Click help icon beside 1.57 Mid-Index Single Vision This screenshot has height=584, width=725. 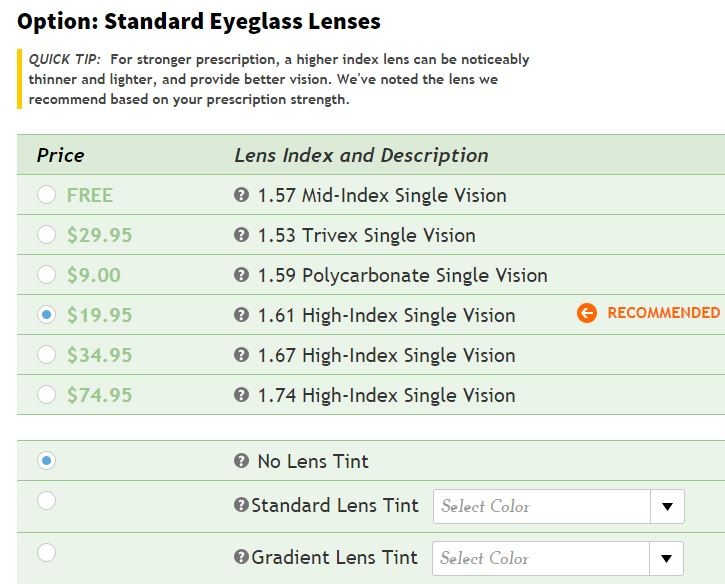point(241,195)
